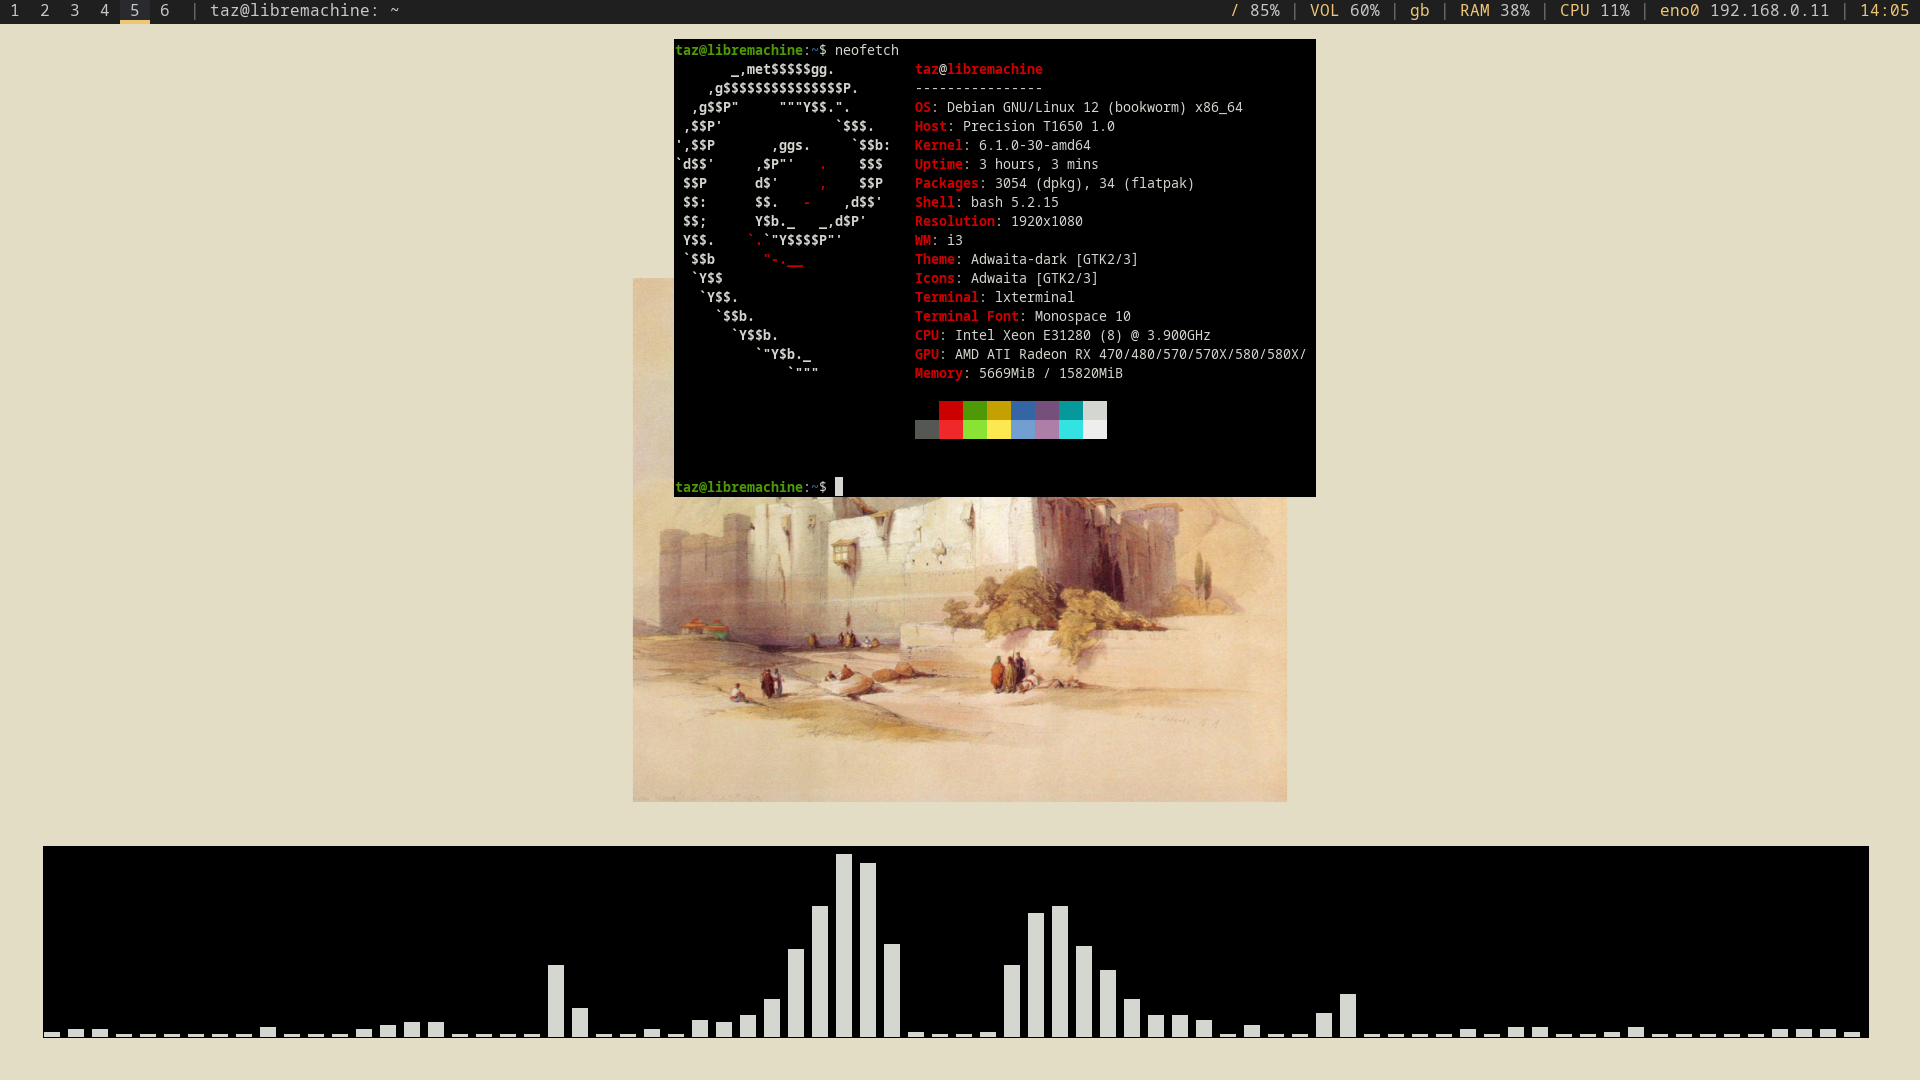
Task: Click the dark red color block
Action: coord(951,411)
